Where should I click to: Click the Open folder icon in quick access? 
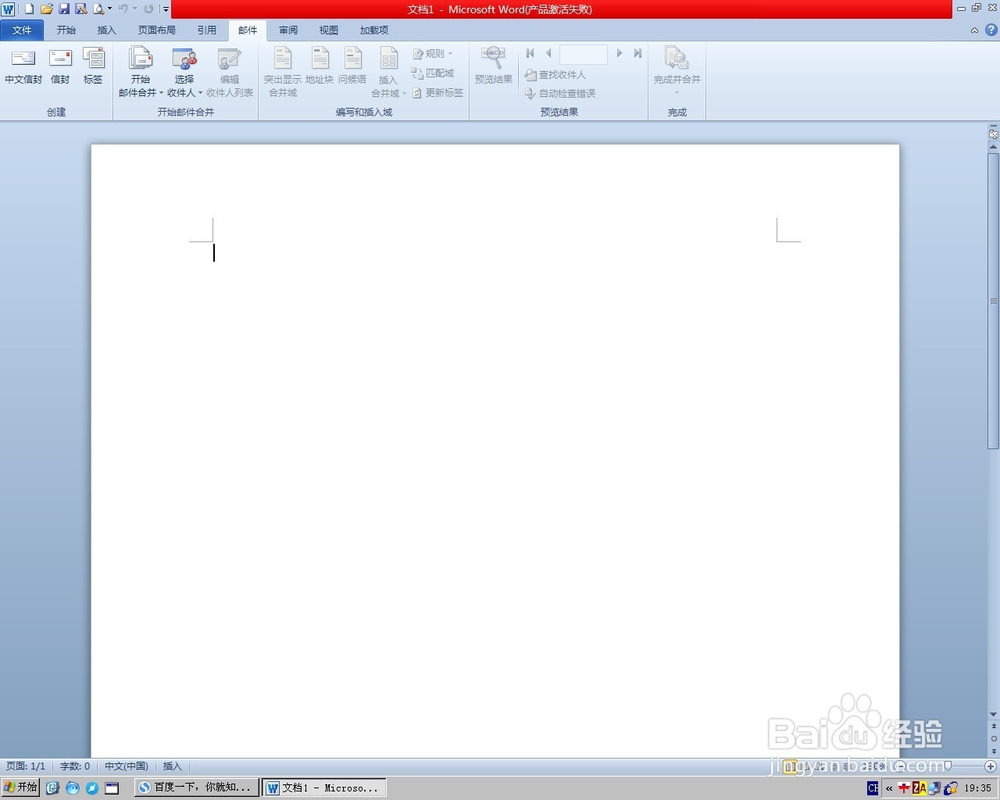[x=47, y=9]
